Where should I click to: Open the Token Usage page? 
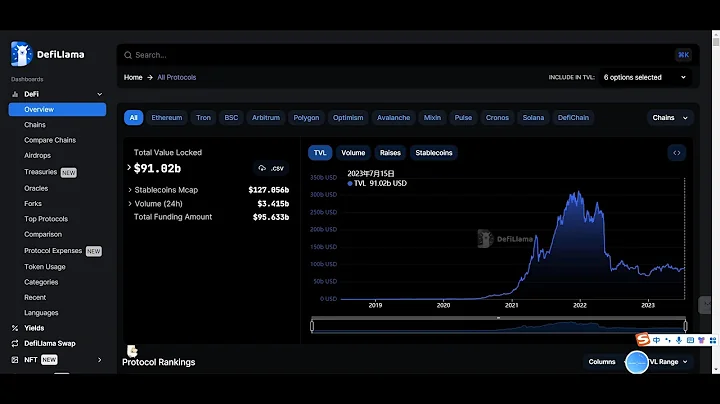(45, 267)
